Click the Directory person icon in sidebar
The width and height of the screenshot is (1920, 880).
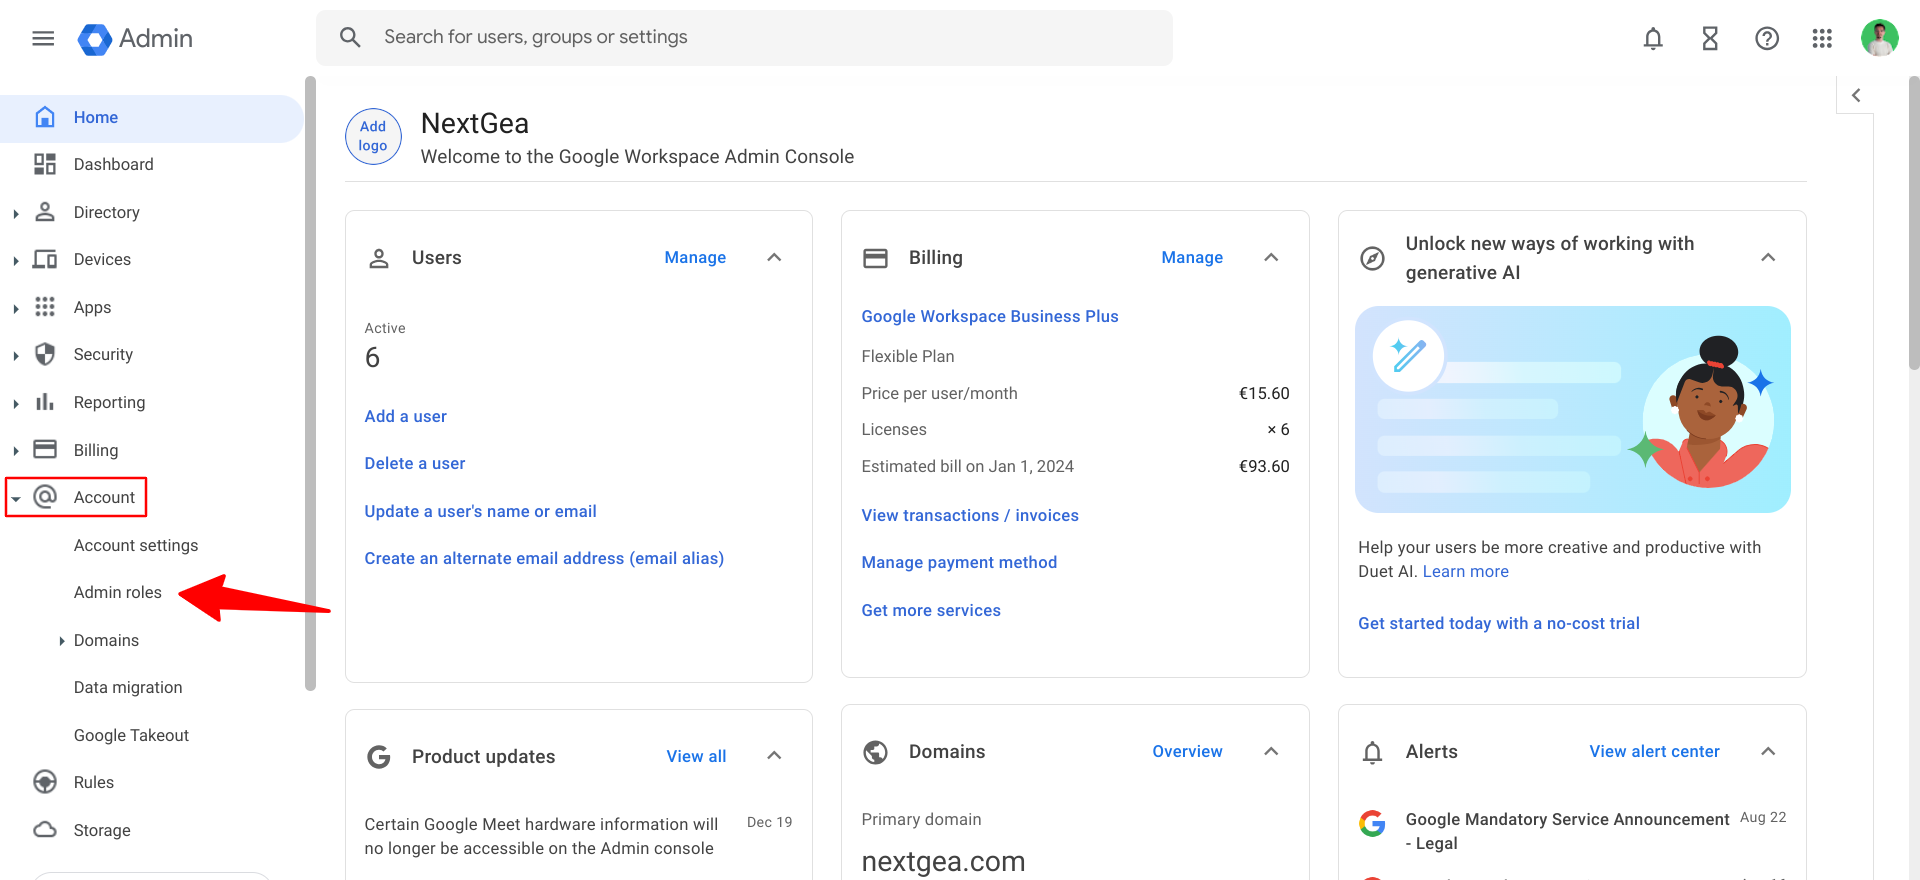point(45,212)
